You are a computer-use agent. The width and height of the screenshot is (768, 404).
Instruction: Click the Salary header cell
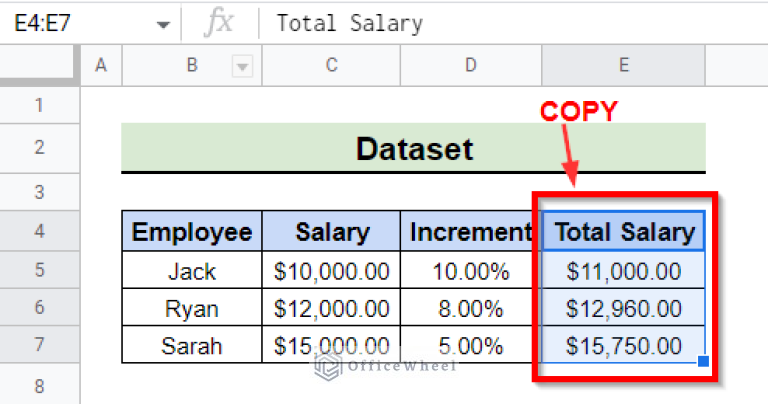pos(332,231)
